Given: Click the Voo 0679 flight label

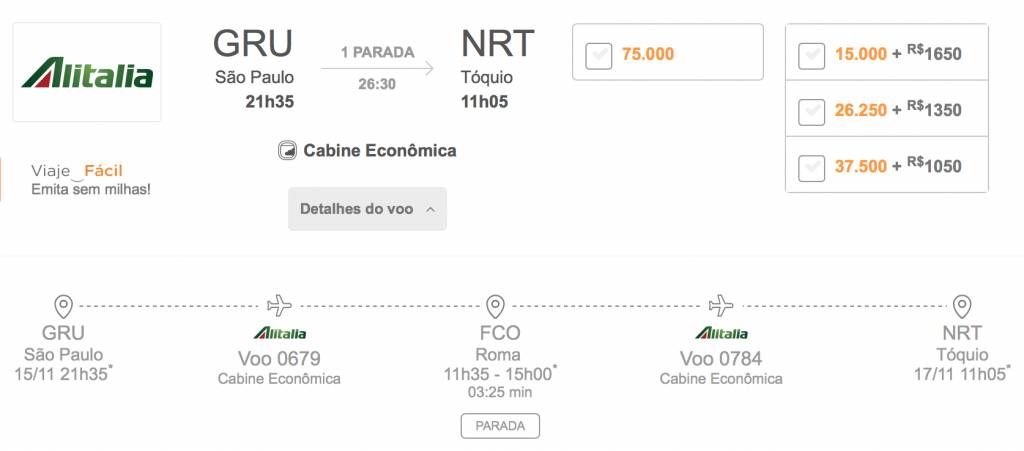Looking at the screenshot, I should tap(280, 358).
